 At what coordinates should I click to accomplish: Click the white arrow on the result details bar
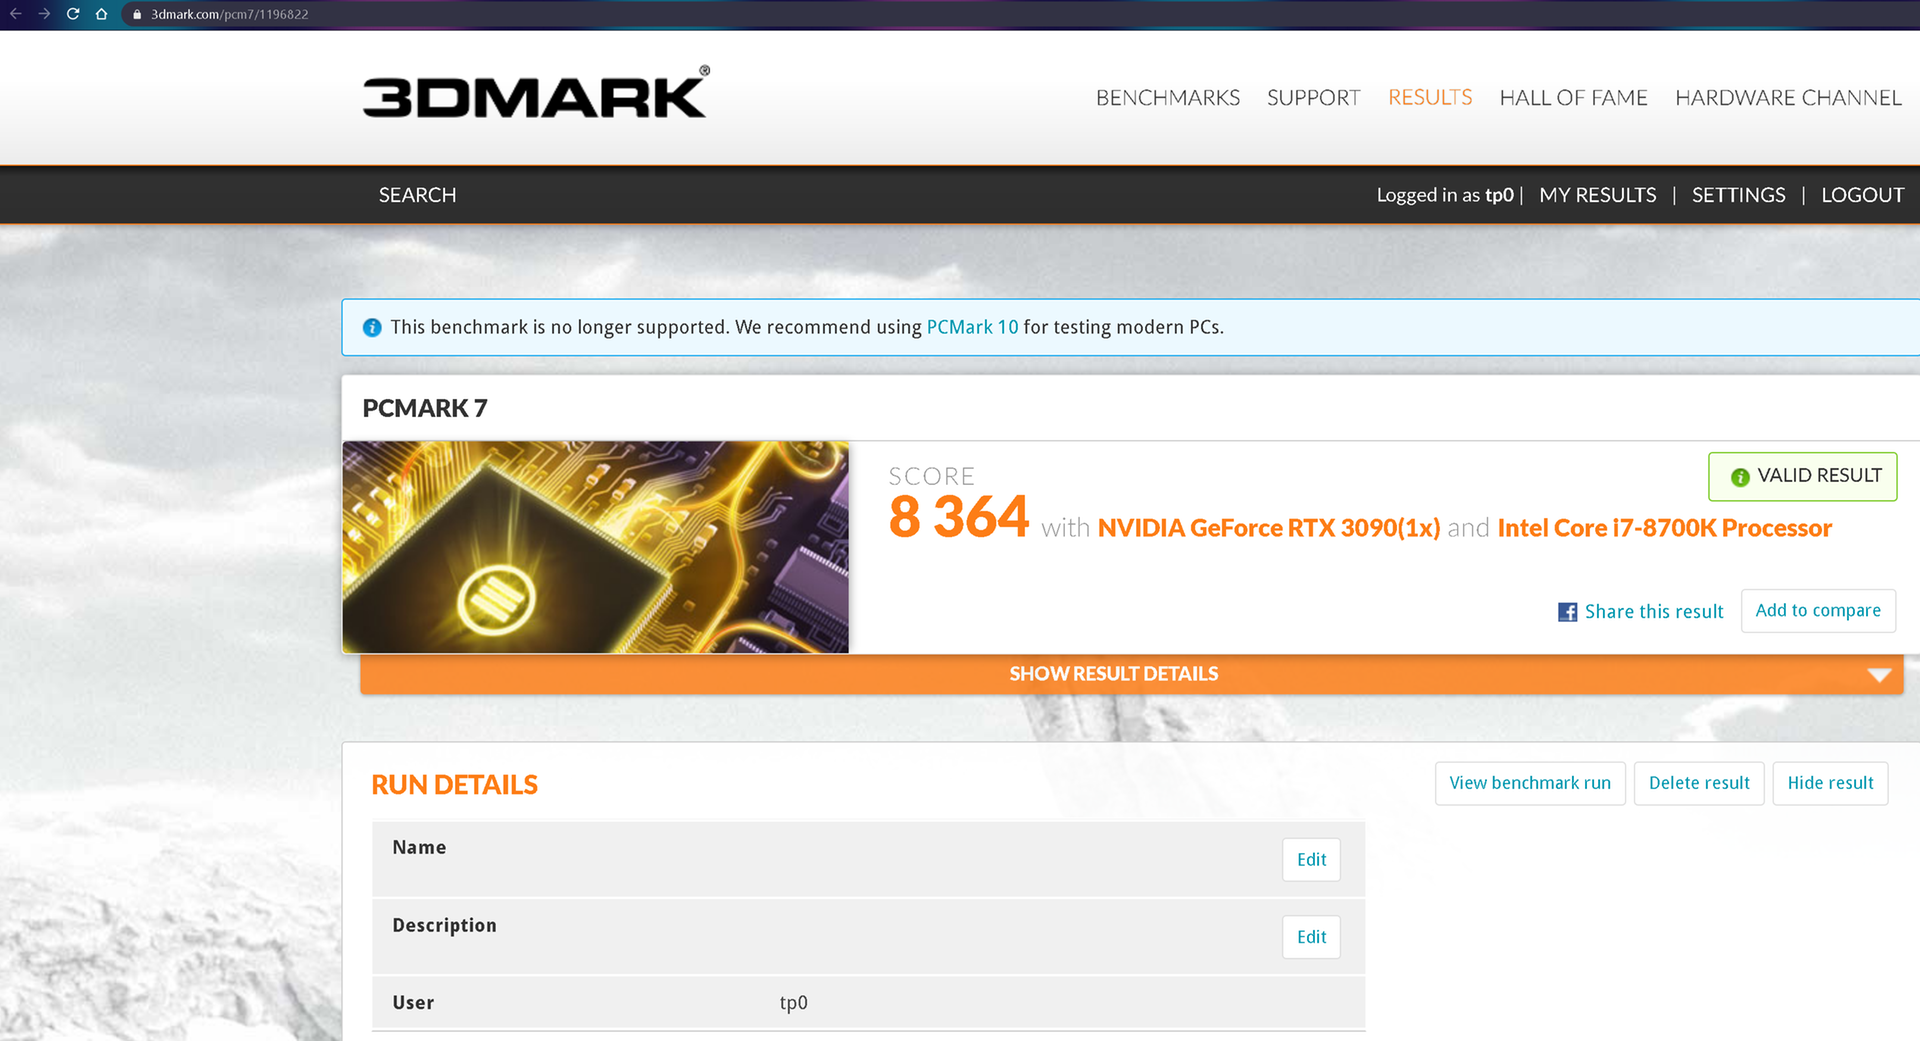pyautogui.click(x=1879, y=675)
